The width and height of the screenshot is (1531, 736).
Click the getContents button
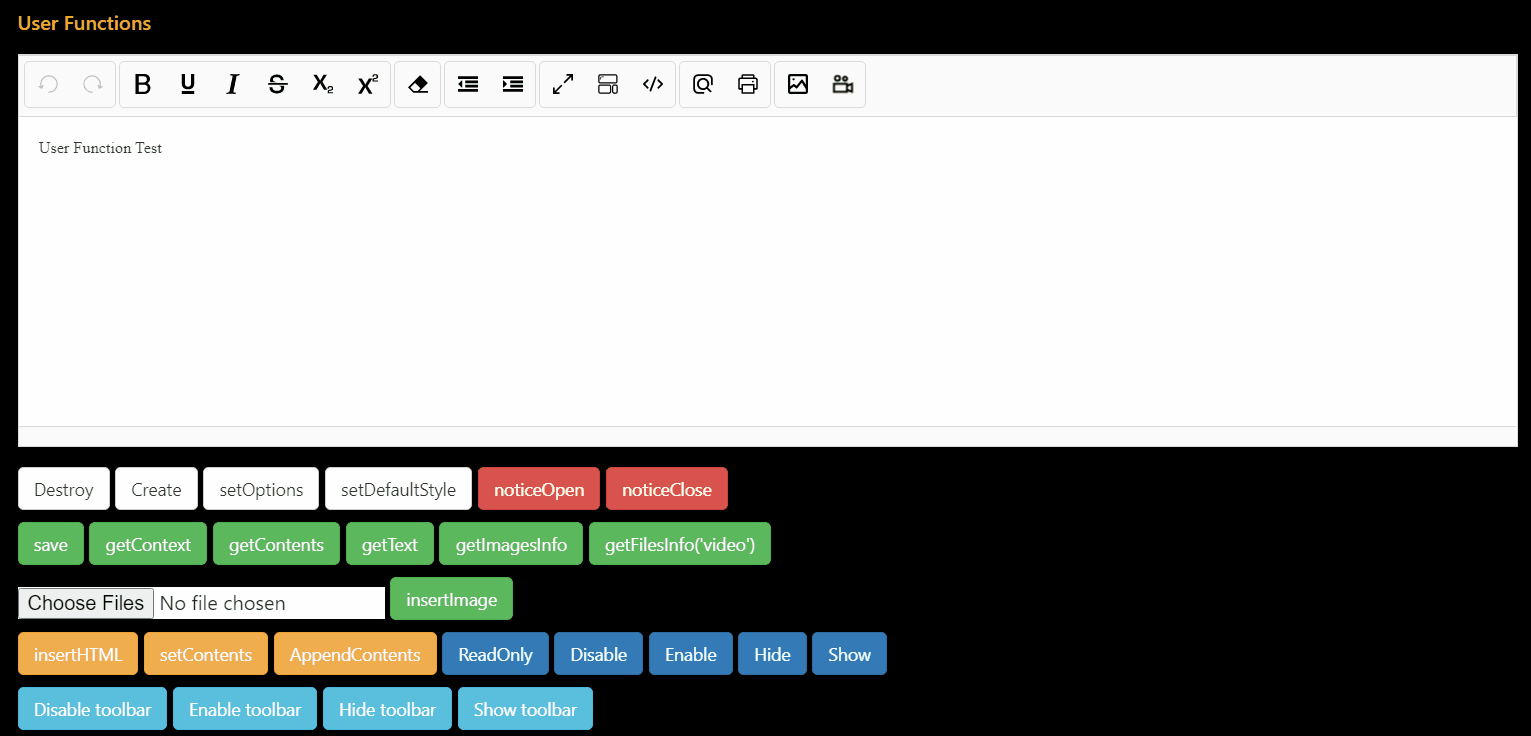pyautogui.click(x=276, y=543)
